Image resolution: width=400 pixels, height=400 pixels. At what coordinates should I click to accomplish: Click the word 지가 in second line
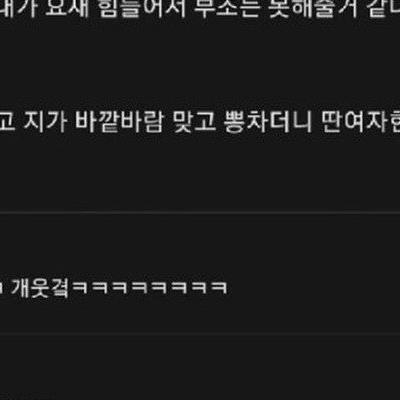pos(45,122)
